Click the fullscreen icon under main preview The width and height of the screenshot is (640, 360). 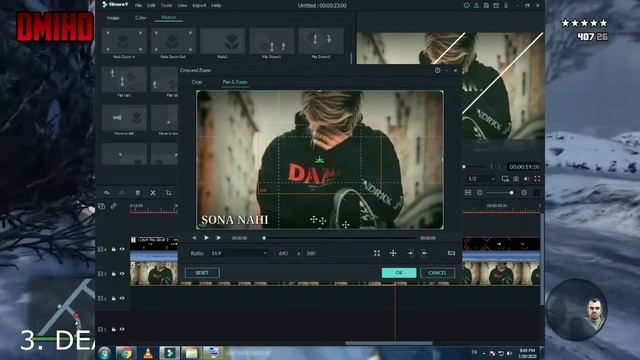537,179
